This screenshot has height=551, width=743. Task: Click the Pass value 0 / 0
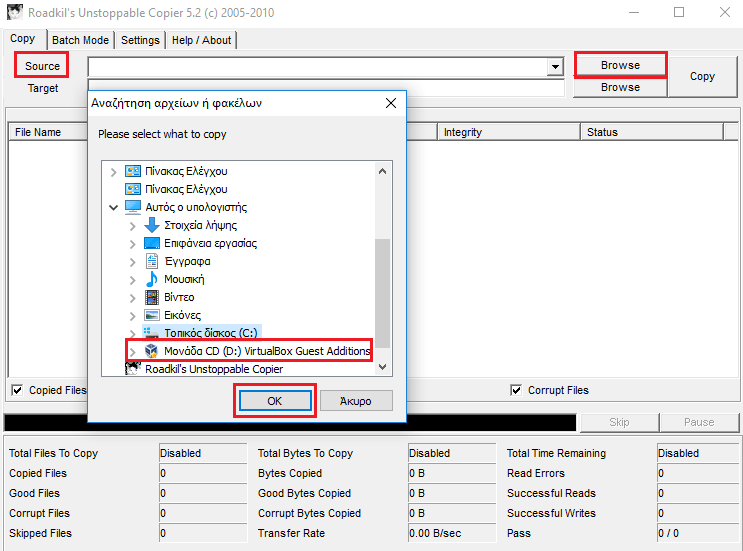click(698, 533)
